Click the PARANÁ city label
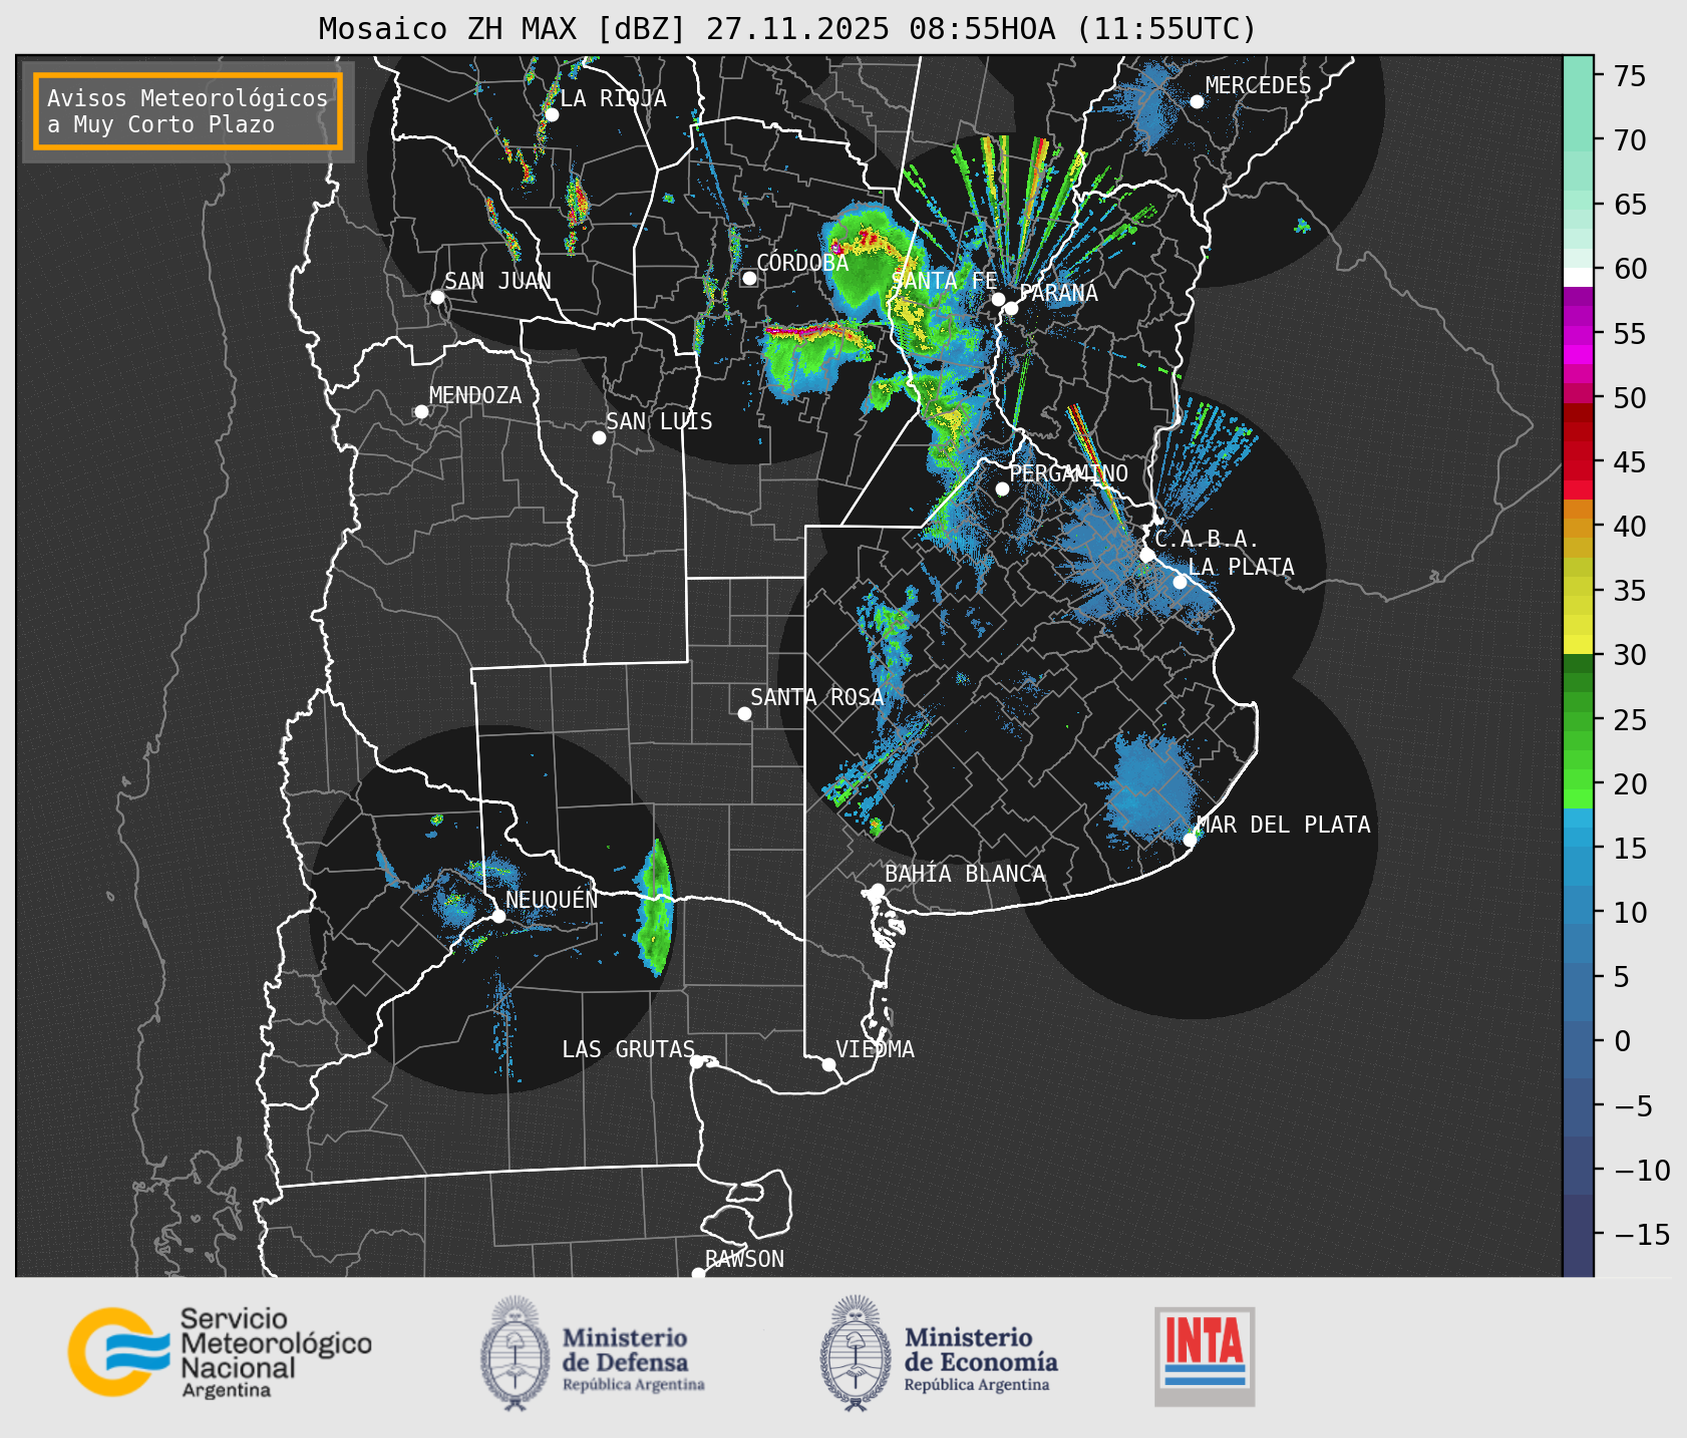 tap(1058, 293)
